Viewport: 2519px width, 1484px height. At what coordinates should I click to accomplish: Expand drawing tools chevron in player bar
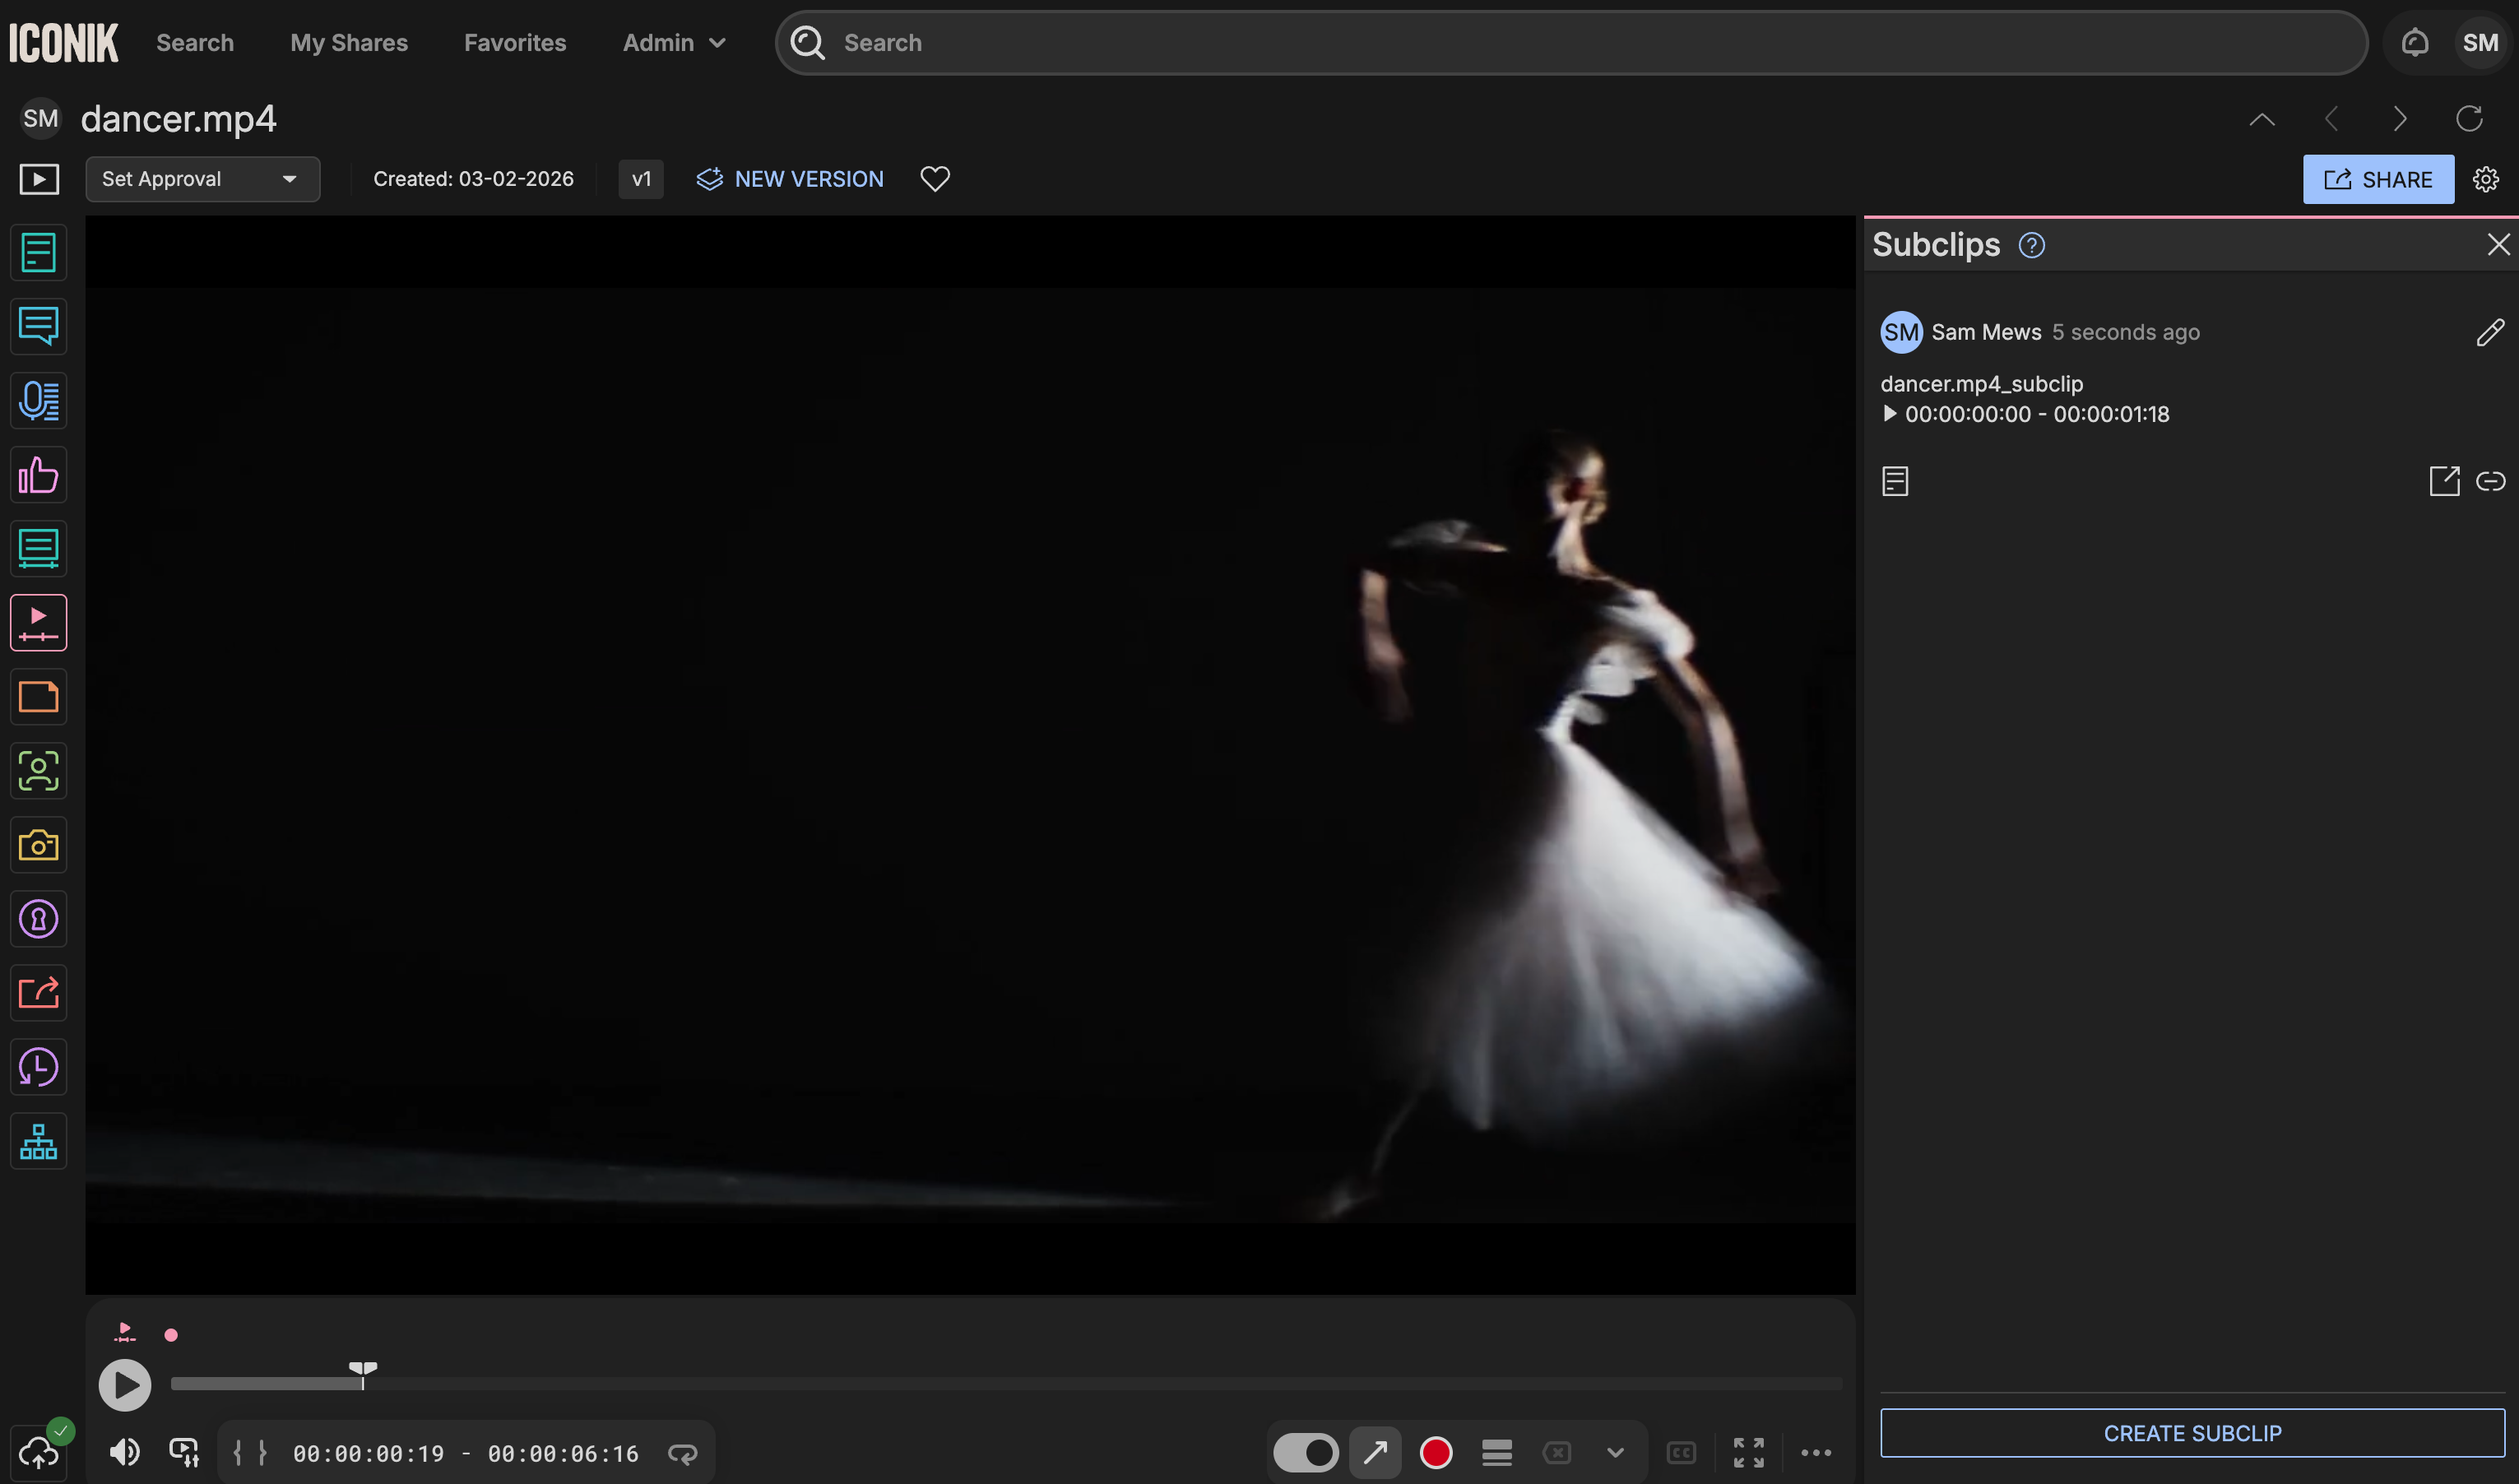pos(1615,1453)
